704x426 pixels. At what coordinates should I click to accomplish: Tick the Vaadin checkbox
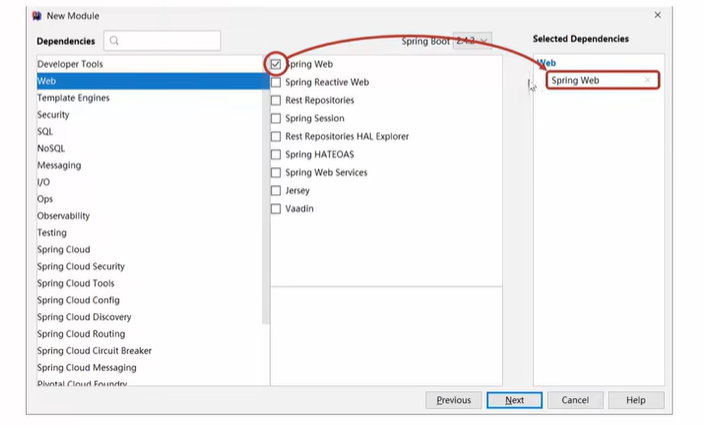click(x=276, y=209)
